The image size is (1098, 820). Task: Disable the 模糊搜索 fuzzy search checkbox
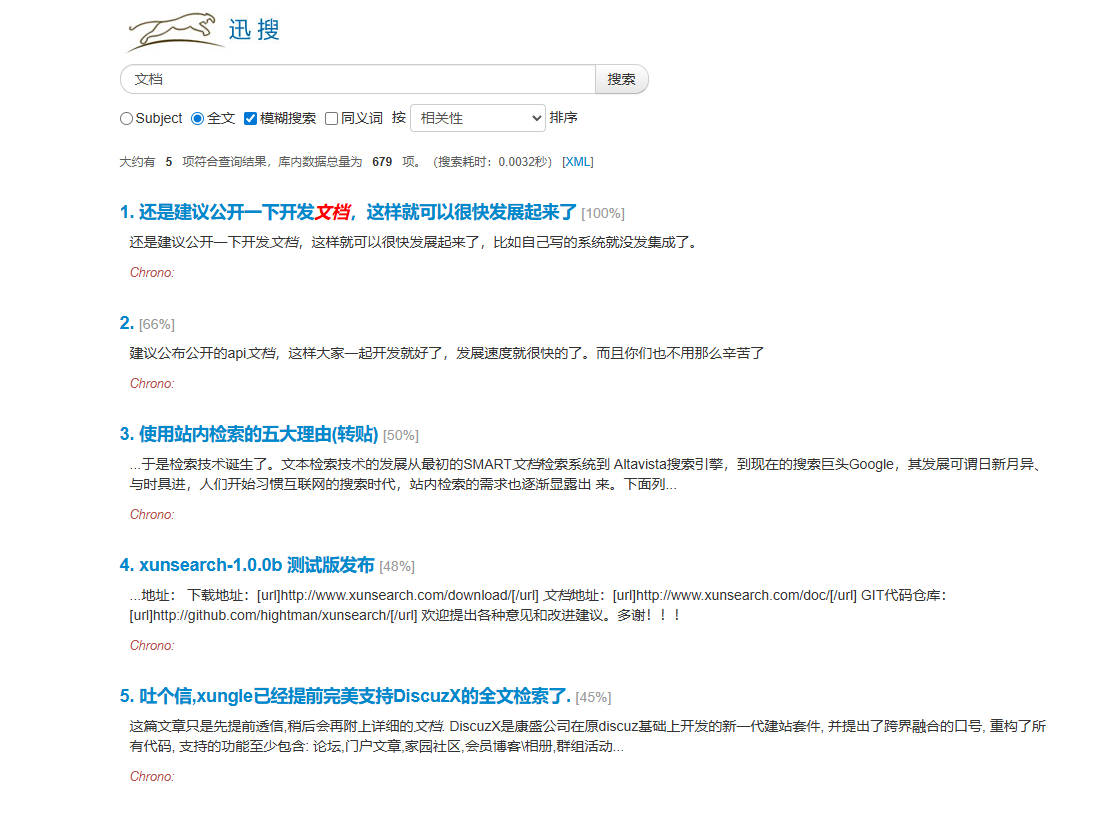click(249, 118)
